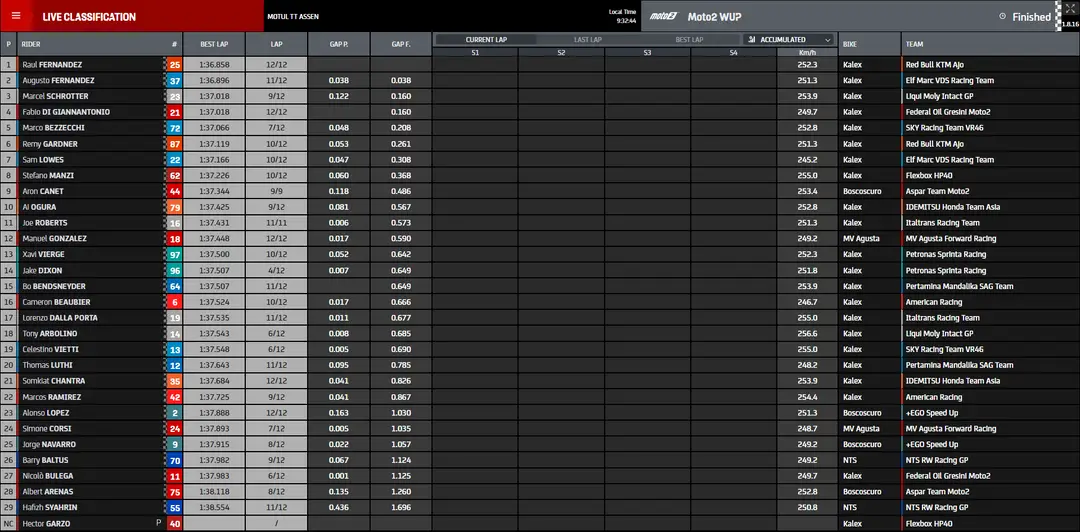Click the GAP F. column header

pos(401,44)
